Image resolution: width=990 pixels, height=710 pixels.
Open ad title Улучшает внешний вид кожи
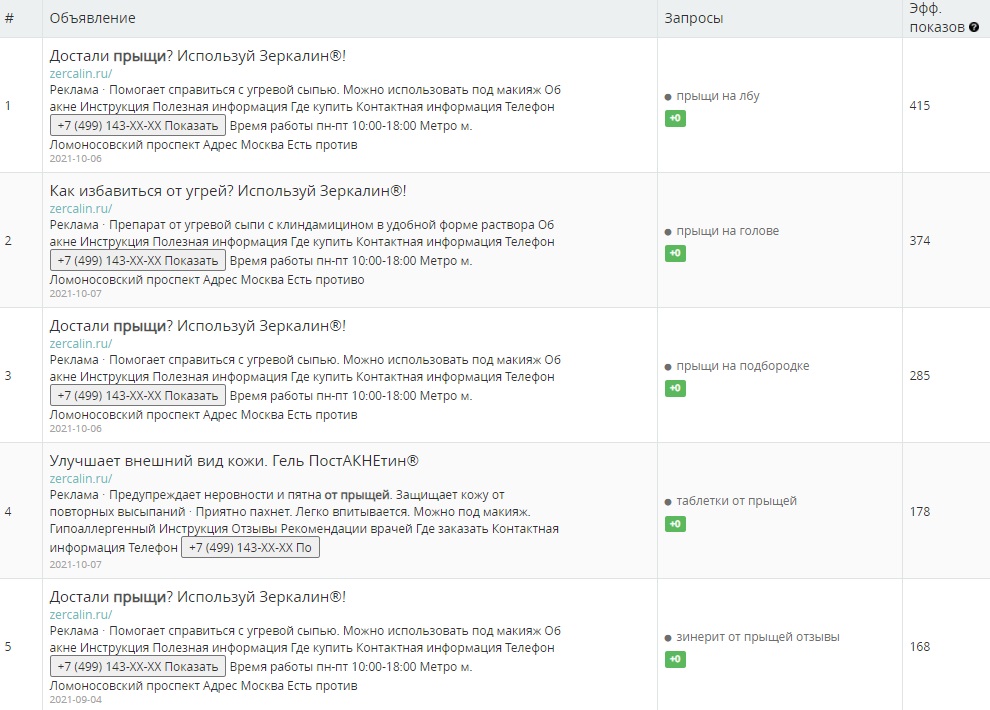point(234,461)
